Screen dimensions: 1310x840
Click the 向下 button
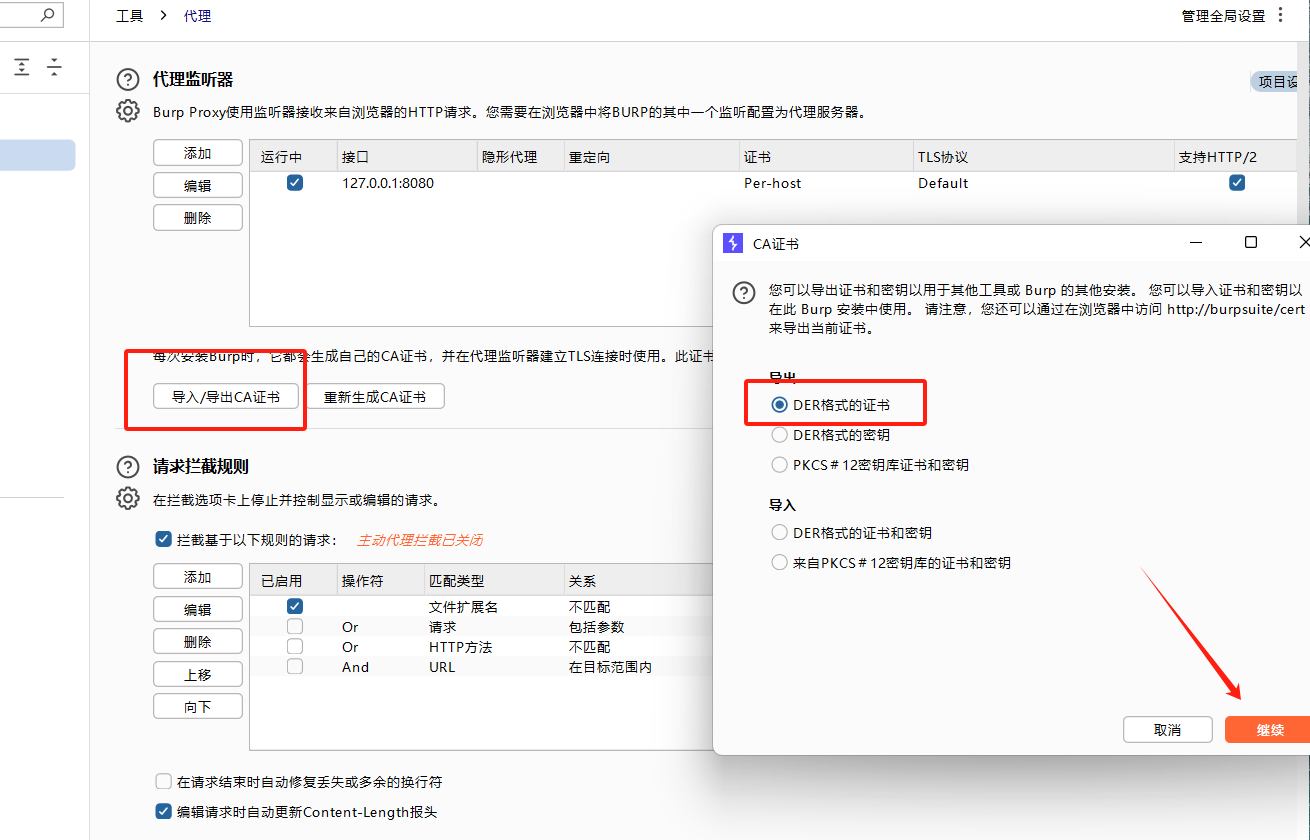(x=198, y=706)
